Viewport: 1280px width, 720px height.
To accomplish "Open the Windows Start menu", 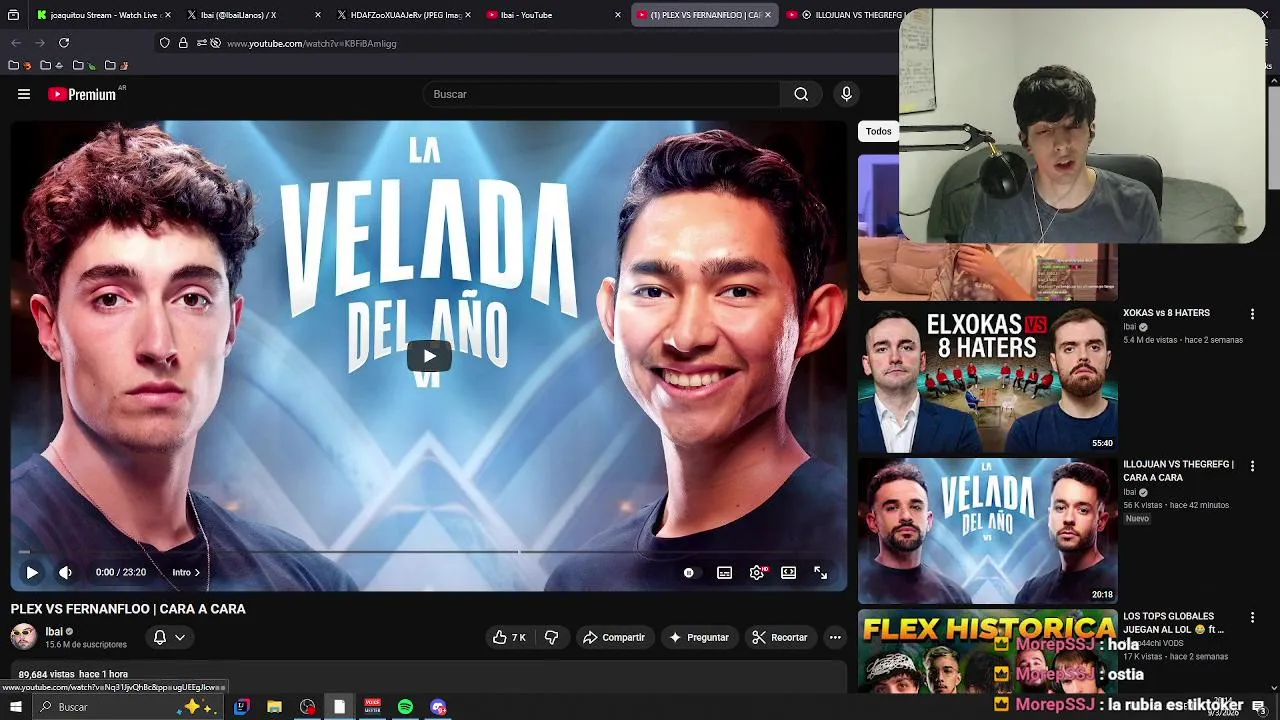I will tap(15, 707).
